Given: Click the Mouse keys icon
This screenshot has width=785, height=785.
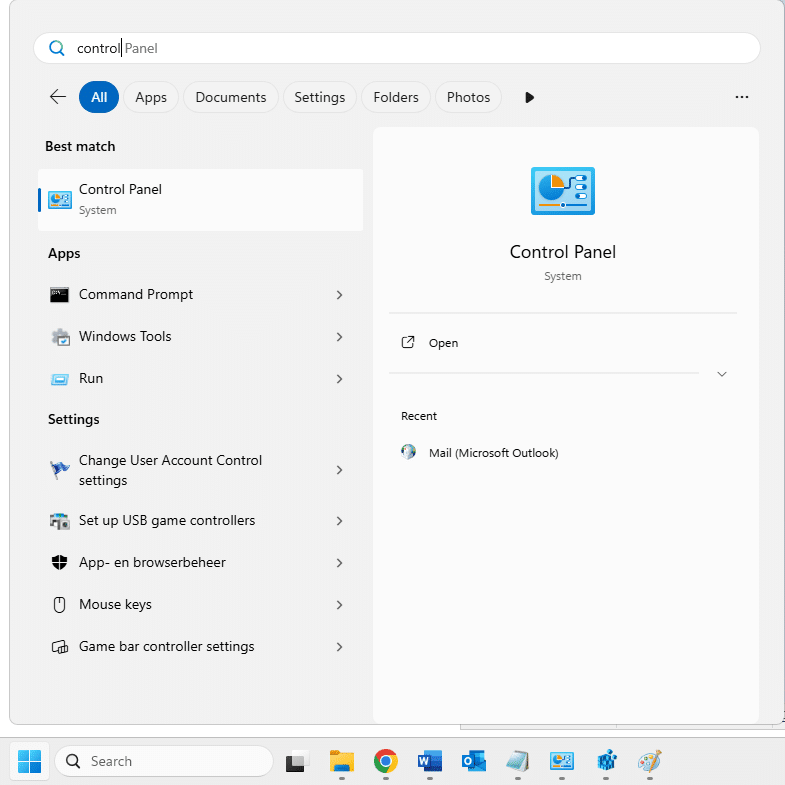Looking at the screenshot, I should [x=60, y=605].
